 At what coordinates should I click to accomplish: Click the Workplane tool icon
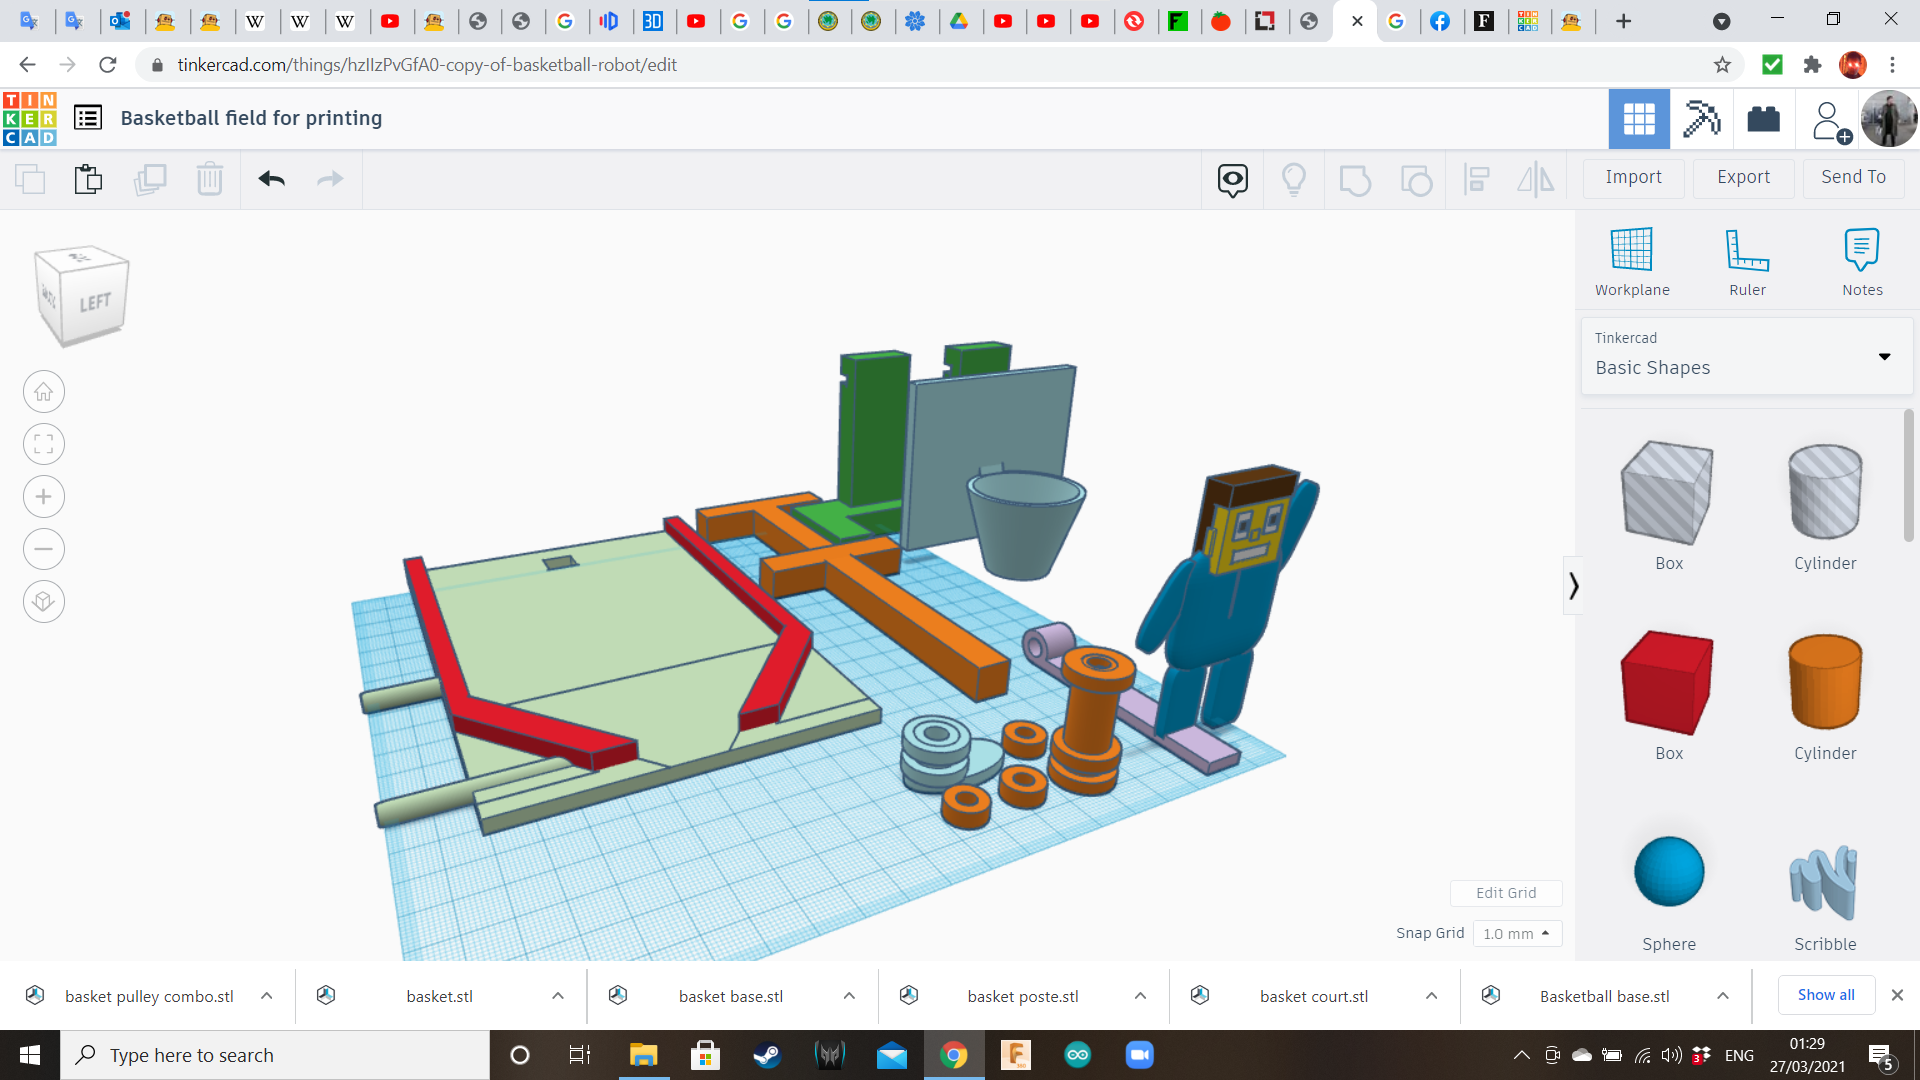[1631, 250]
